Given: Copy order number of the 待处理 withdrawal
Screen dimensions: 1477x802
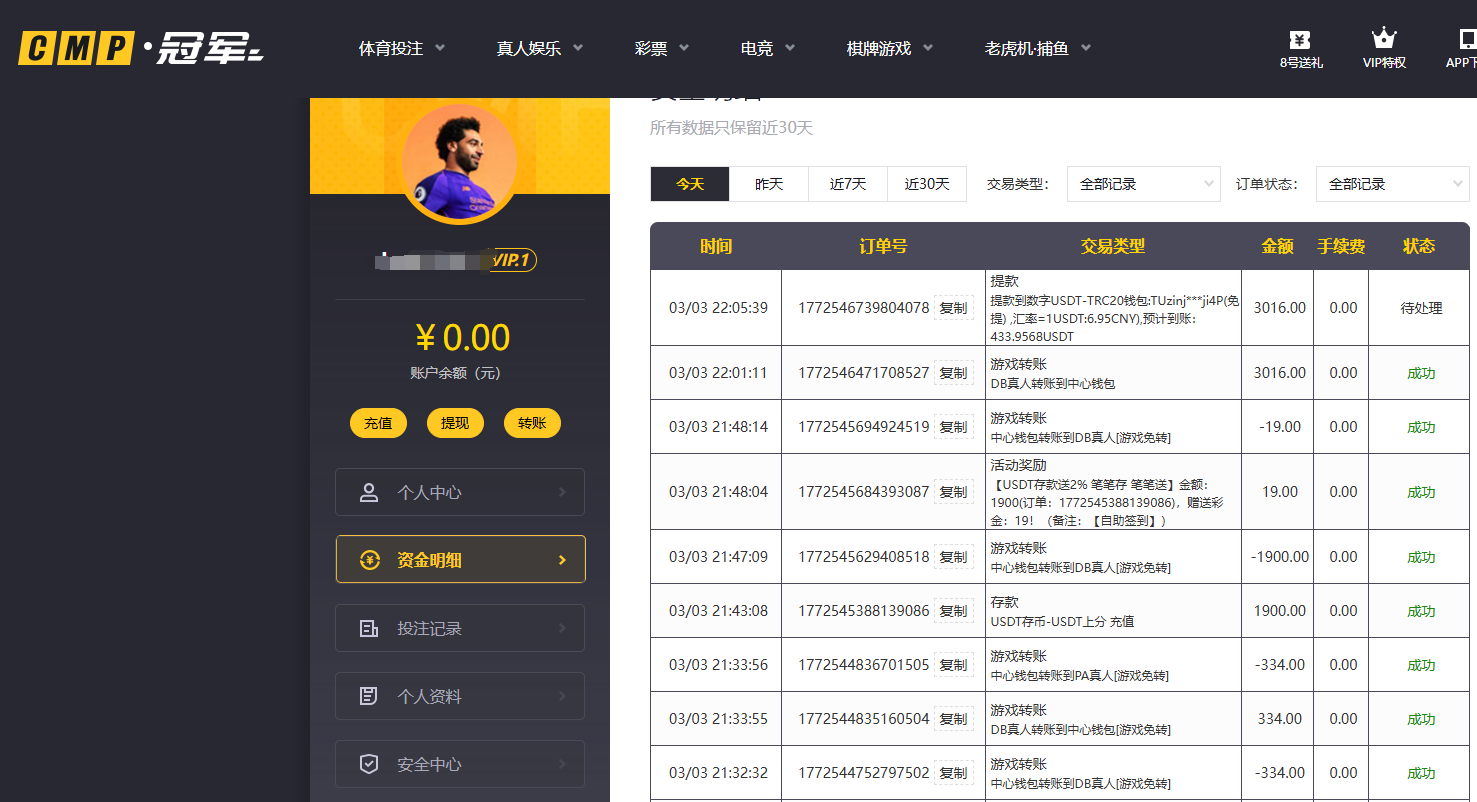Looking at the screenshot, I should coord(953,308).
